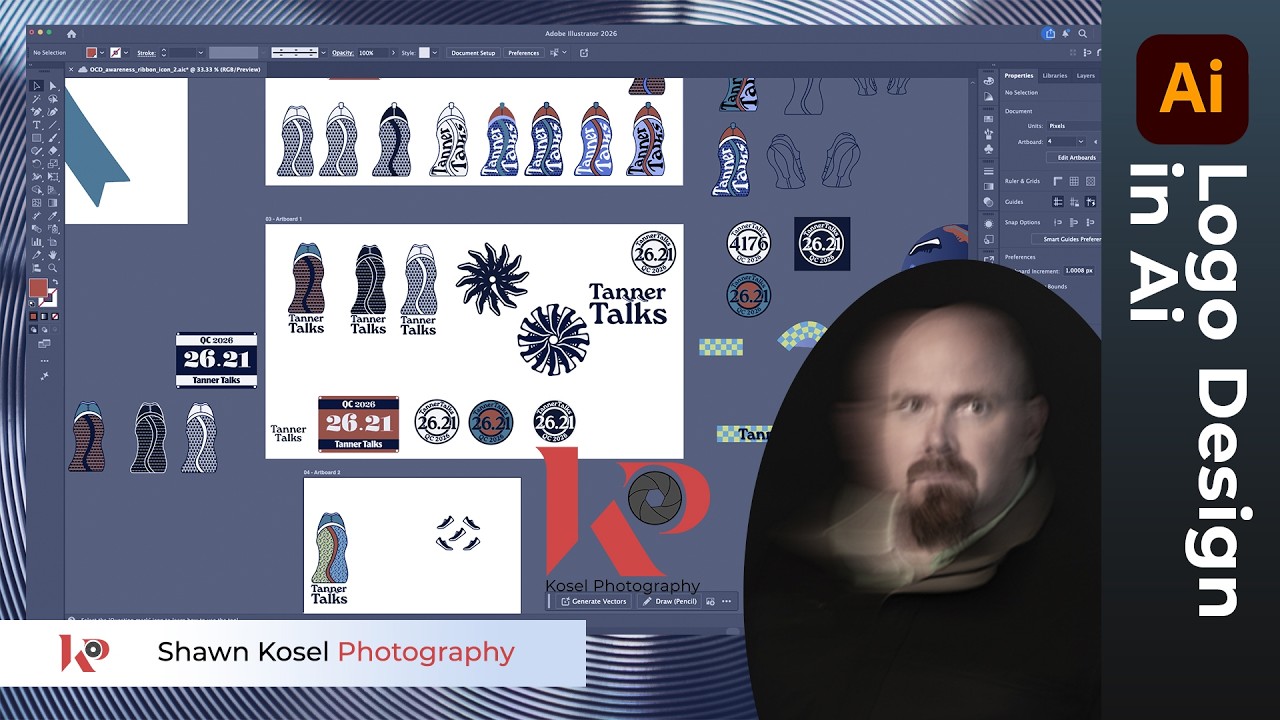The image size is (1280, 720).
Task: Choose the Magic Wand tool
Action: click(x=37, y=99)
